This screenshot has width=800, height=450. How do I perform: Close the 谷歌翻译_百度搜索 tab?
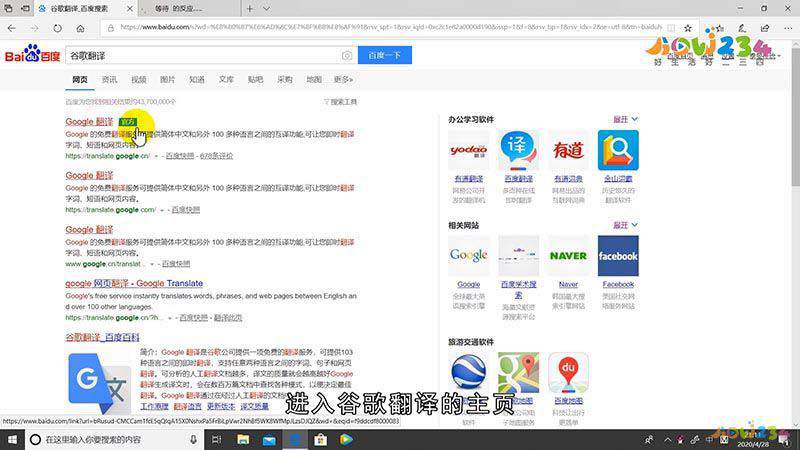click(130, 9)
